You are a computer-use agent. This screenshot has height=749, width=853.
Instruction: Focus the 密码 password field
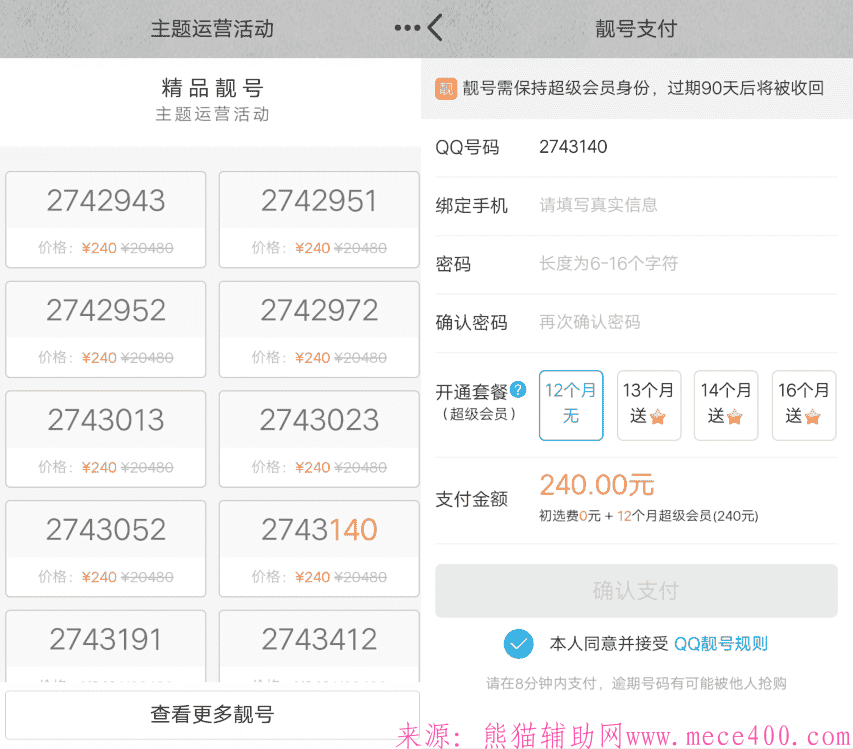click(685, 264)
